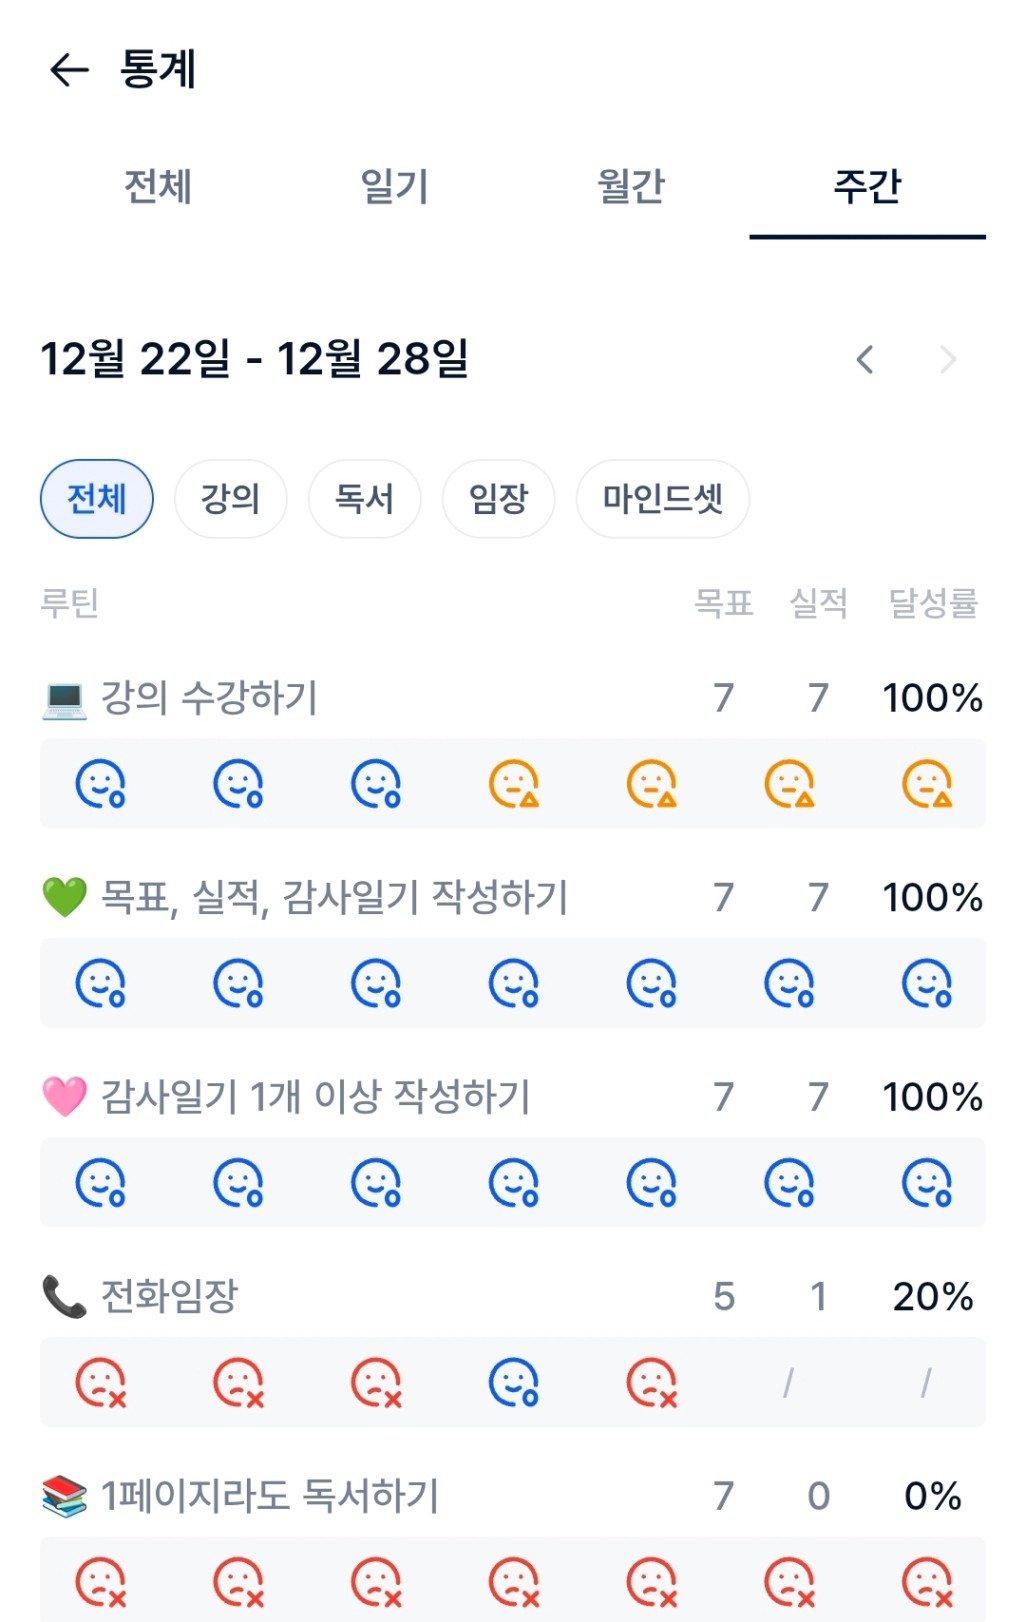Select the 마인드셋 filter chip
The width and height of the screenshot is (1026, 1622).
pyautogui.click(x=662, y=499)
